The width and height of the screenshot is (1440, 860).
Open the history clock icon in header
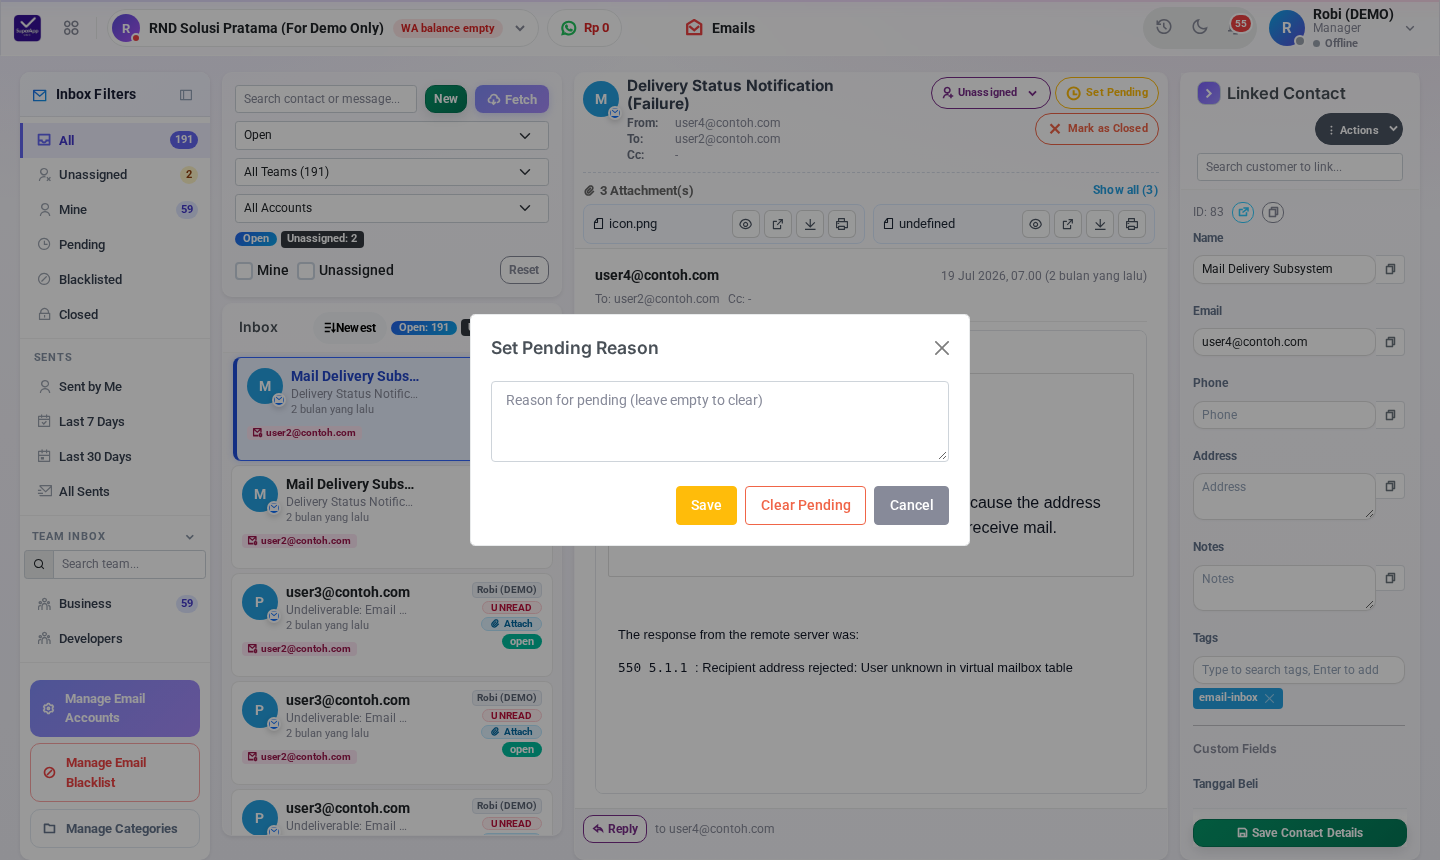[1164, 27]
